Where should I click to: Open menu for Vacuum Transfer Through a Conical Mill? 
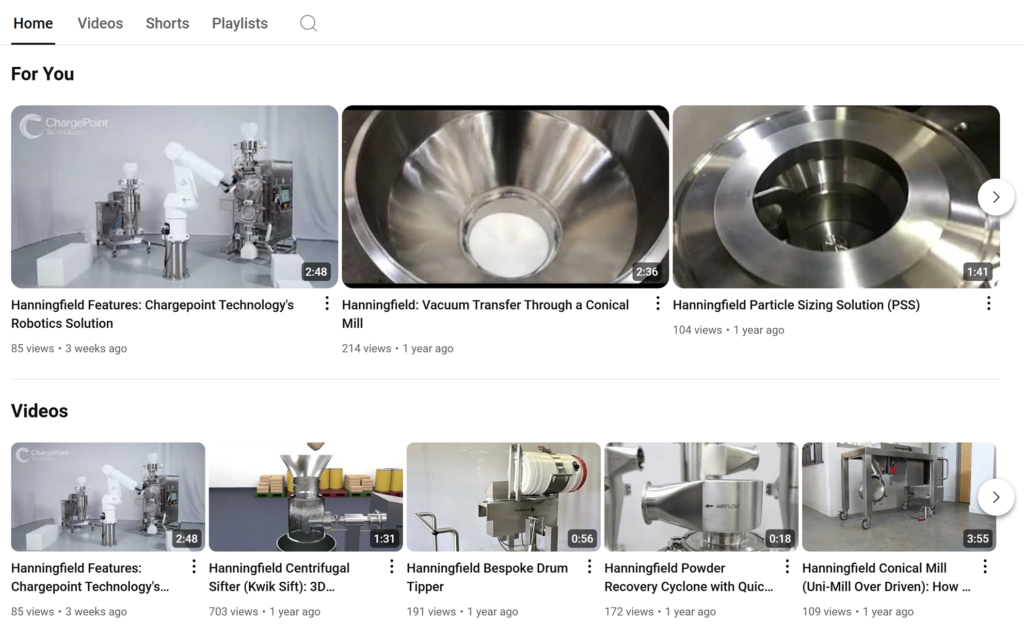[658, 304]
